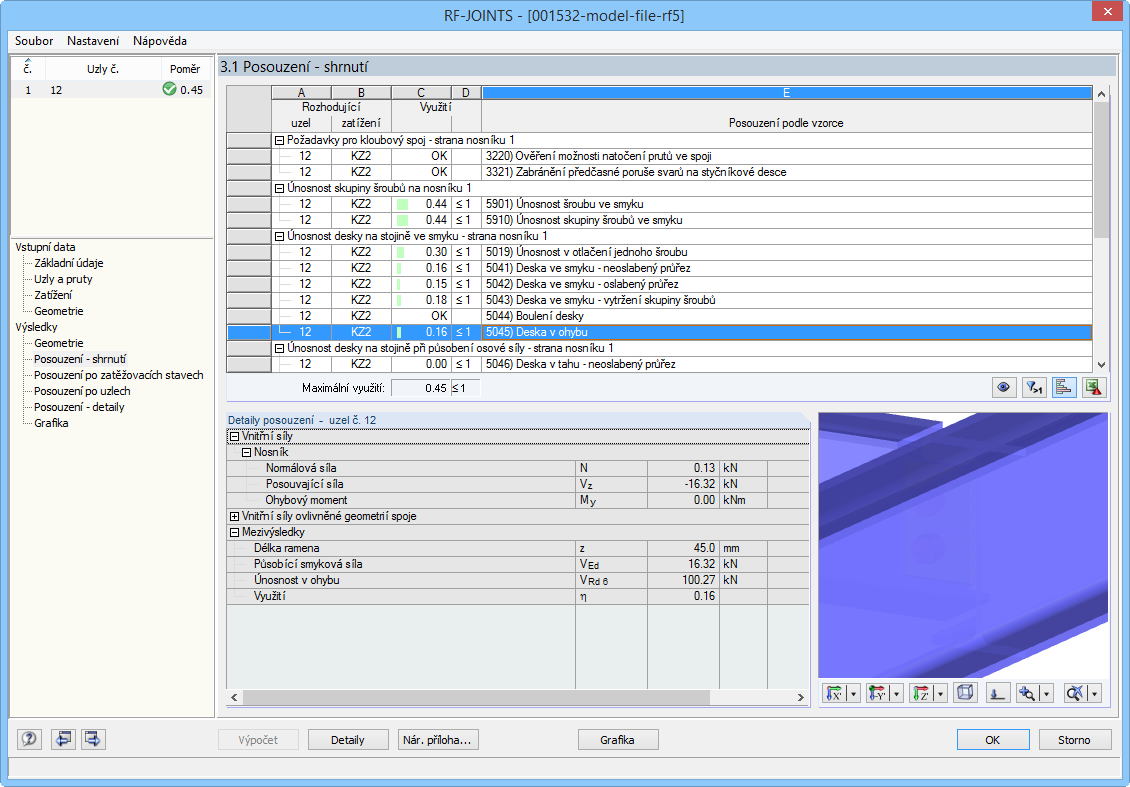Collapse 'Mezivýsledky' section

(234, 533)
